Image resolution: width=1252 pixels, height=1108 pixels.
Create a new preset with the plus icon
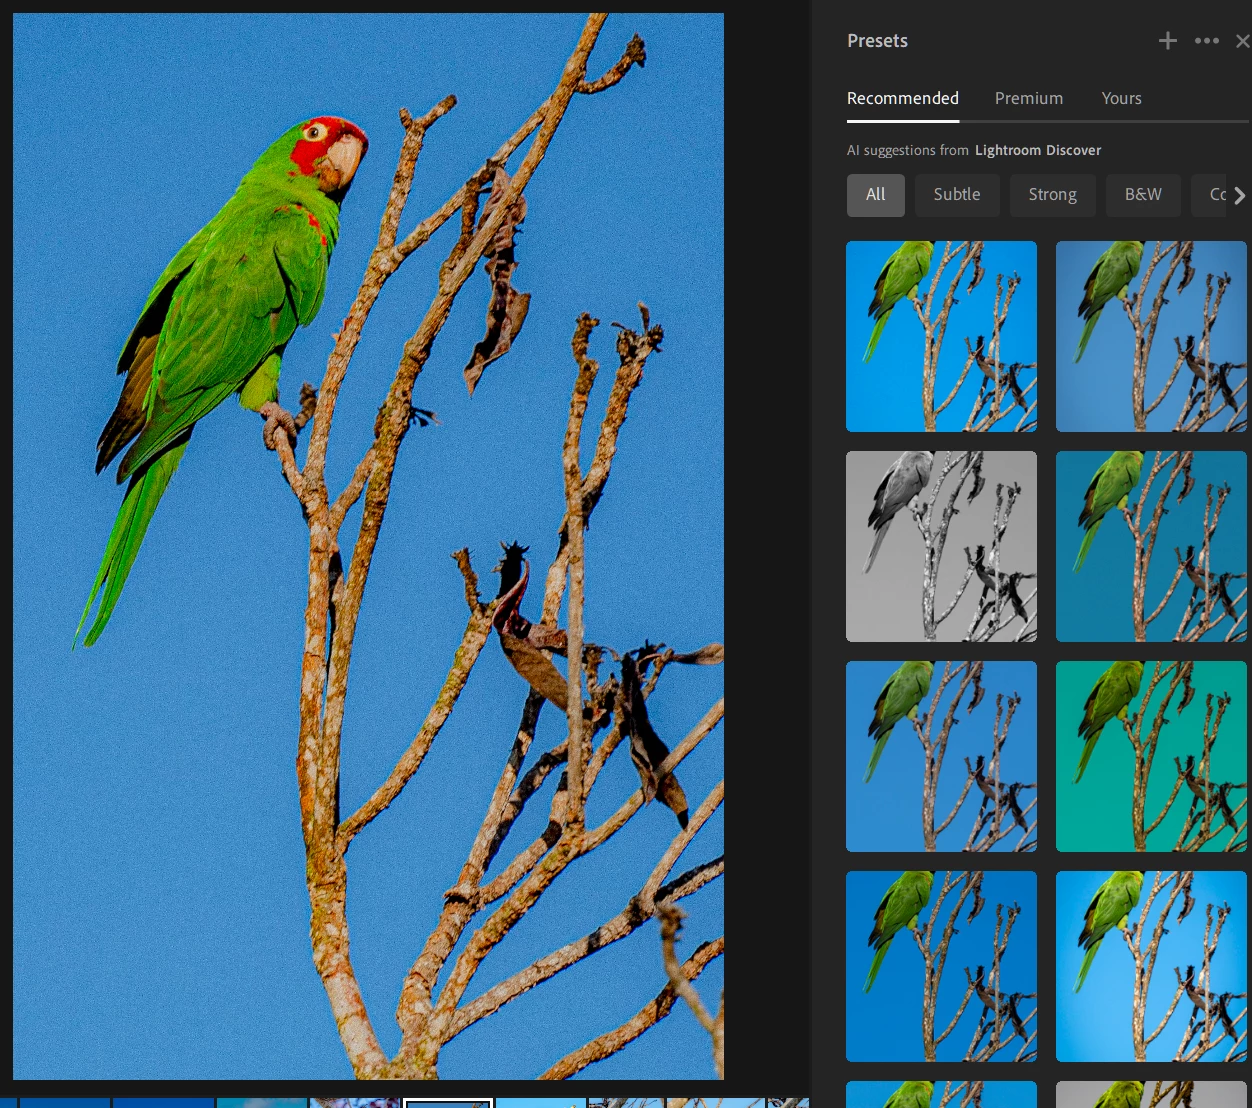[x=1167, y=41]
